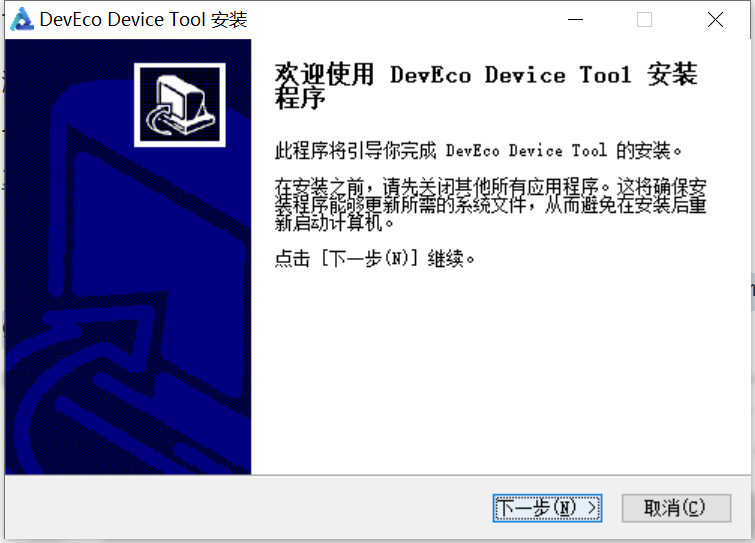755x543 pixels.
Task: Click the 下一步(N) button to continue
Action: pyautogui.click(x=547, y=508)
